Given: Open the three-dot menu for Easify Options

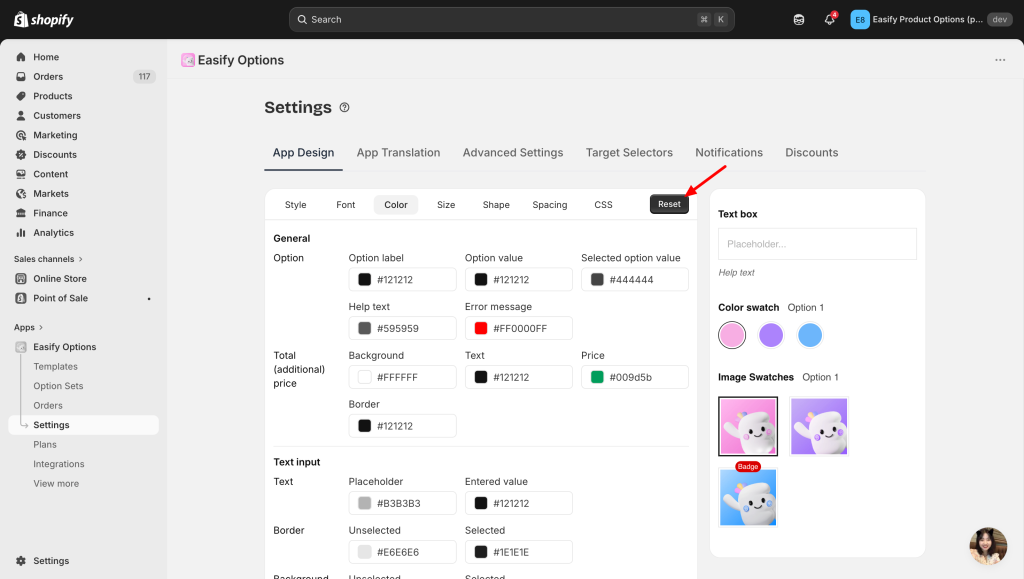Looking at the screenshot, I should 1000,60.
